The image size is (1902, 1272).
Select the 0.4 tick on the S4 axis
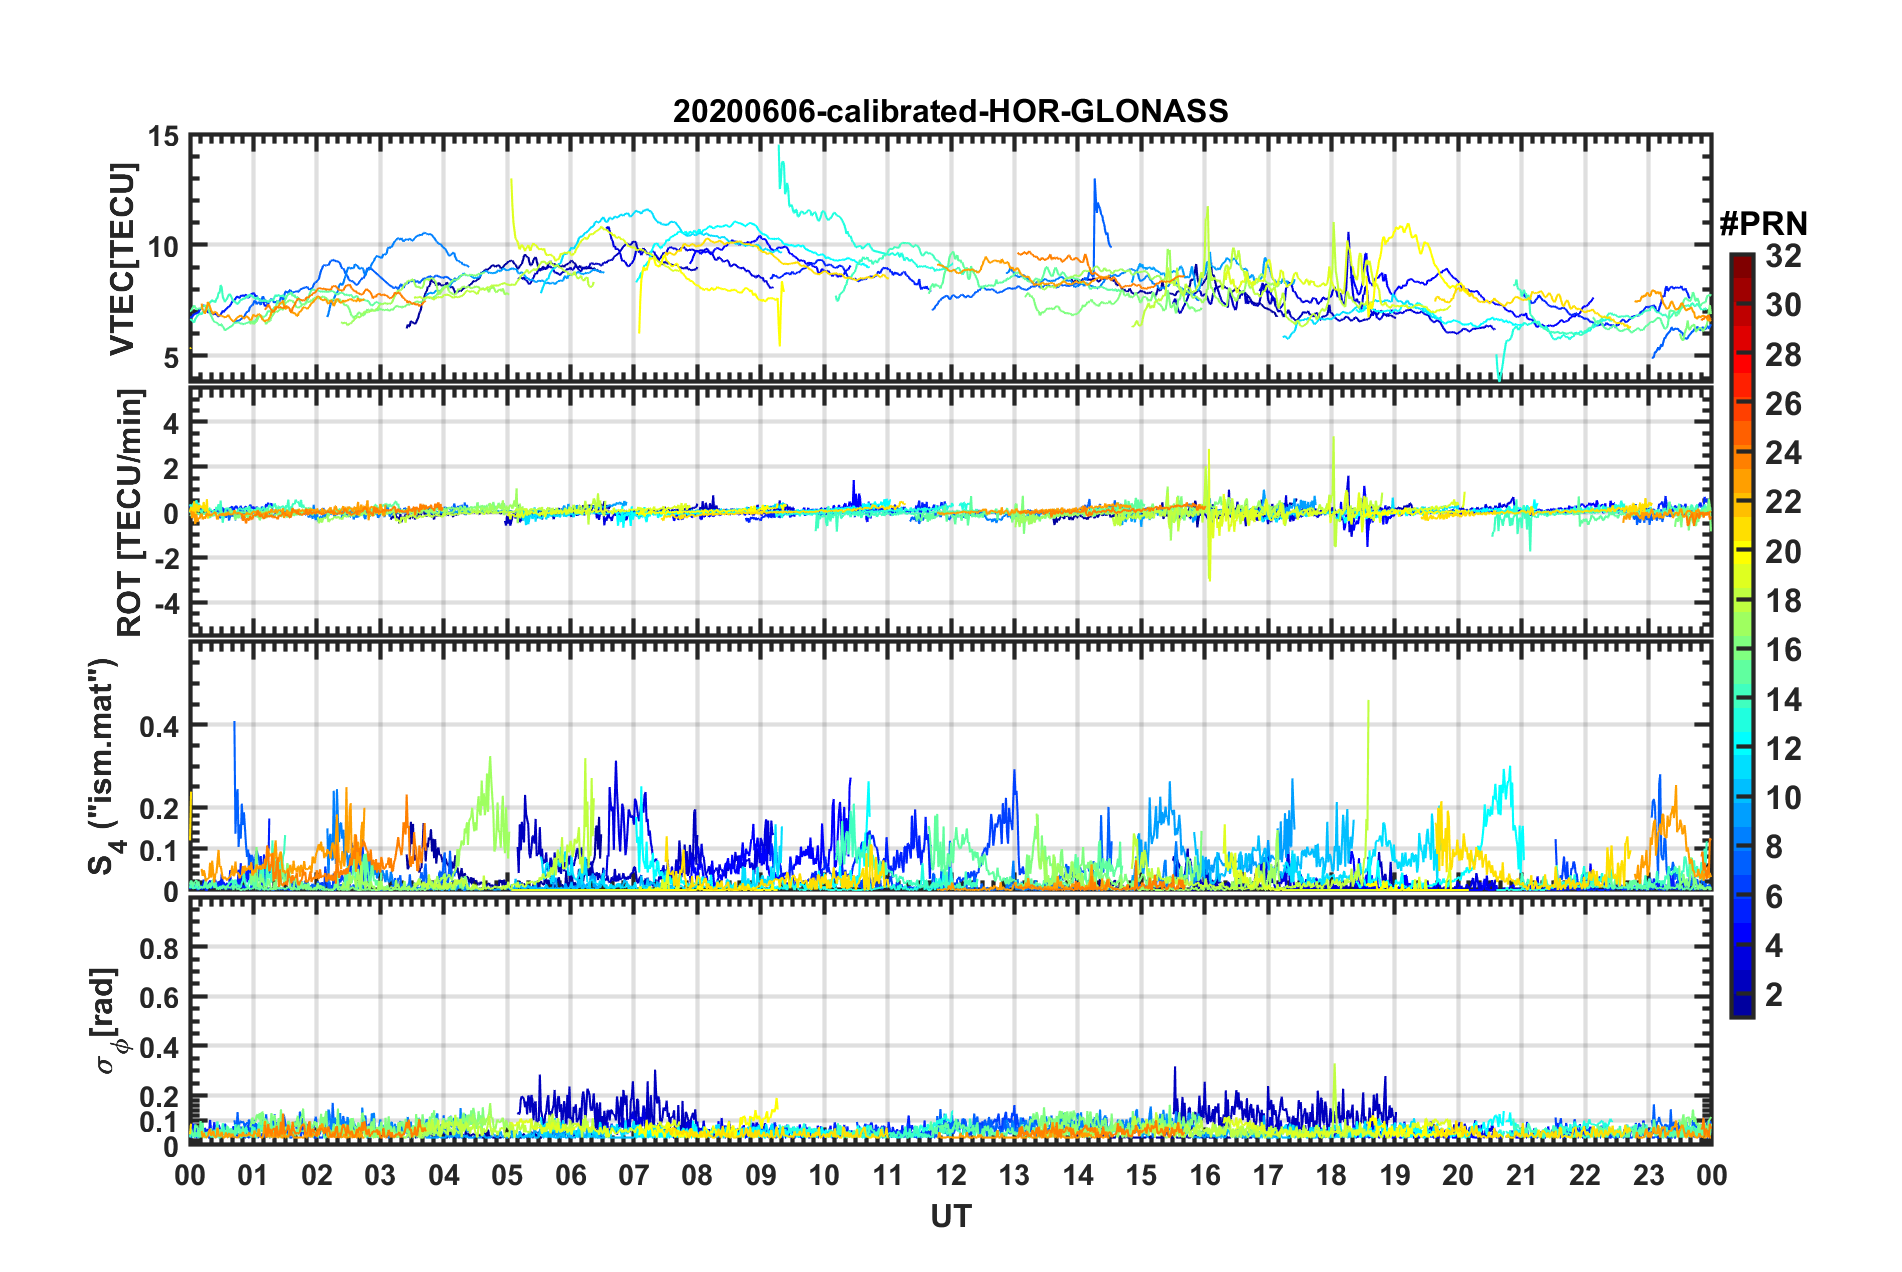pyautogui.click(x=159, y=726)
